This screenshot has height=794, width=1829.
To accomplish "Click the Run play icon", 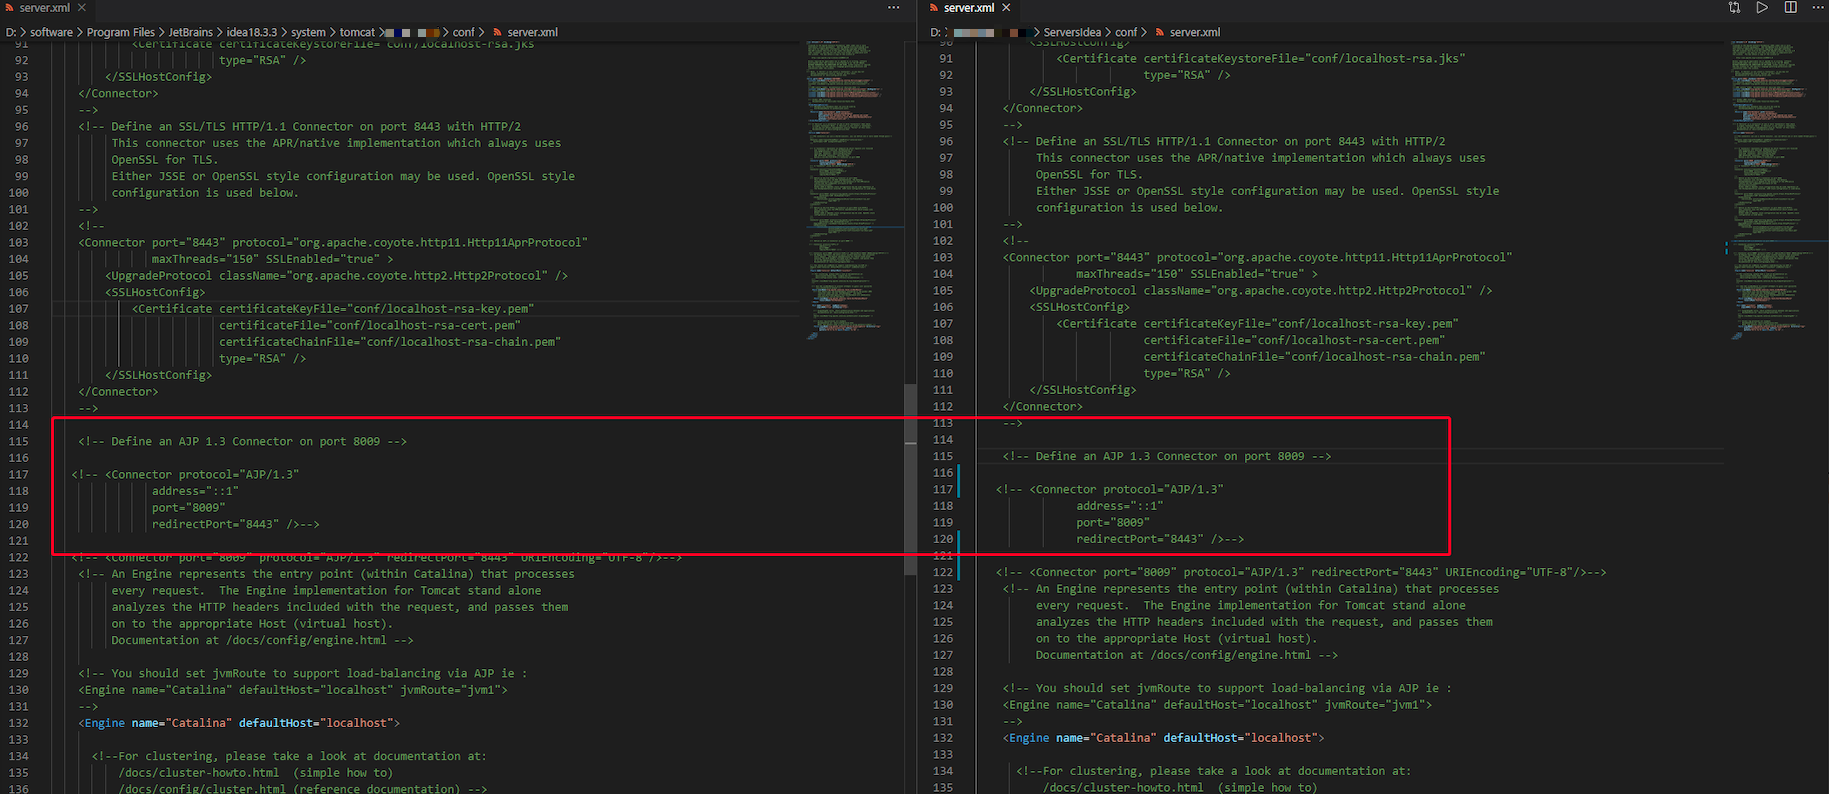I will 1762,8.
